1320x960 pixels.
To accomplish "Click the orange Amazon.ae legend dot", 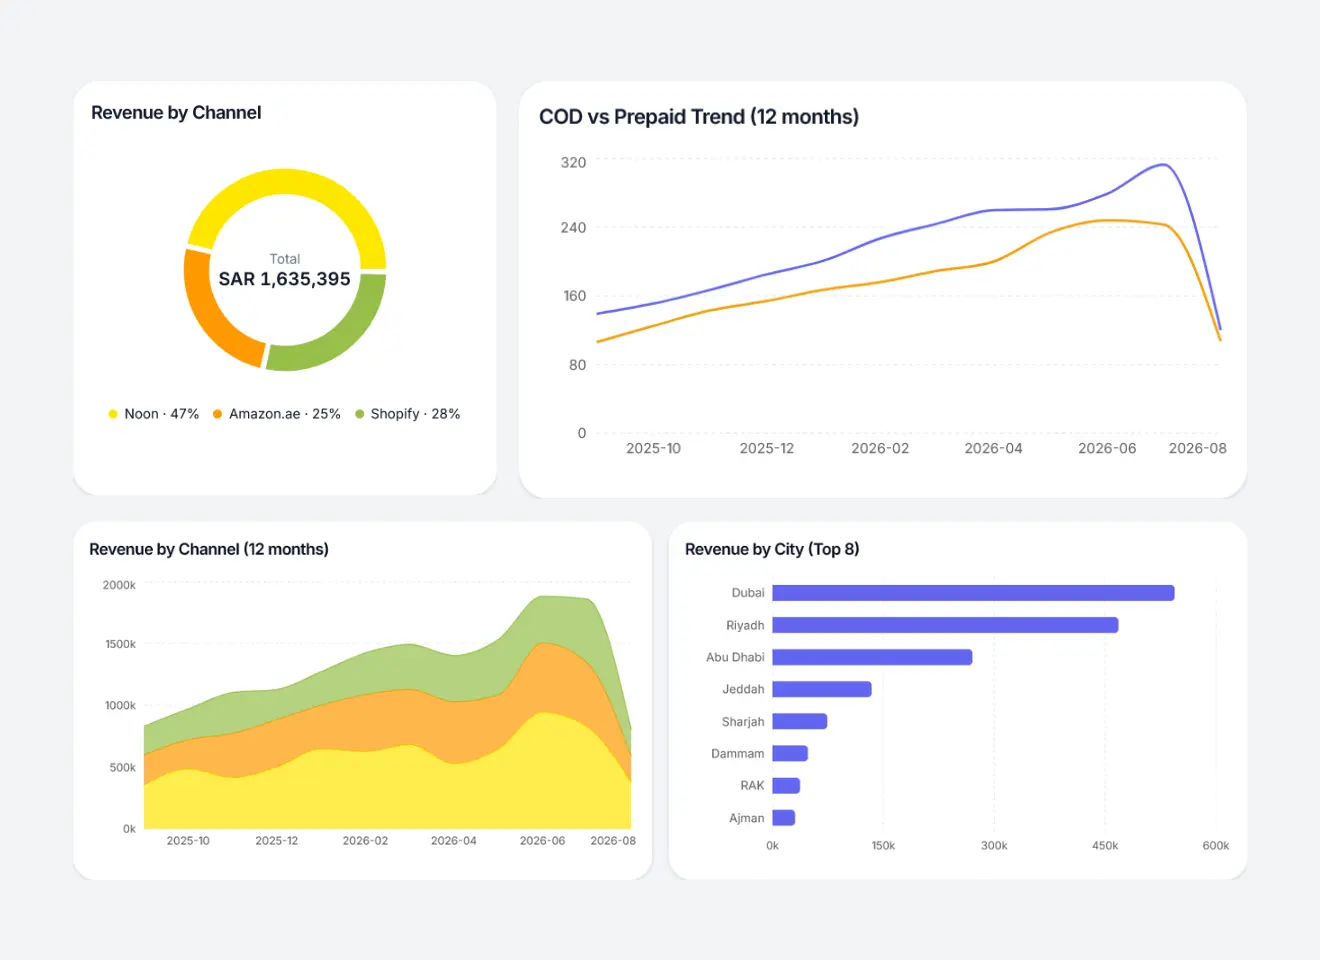I will (217, 414).
